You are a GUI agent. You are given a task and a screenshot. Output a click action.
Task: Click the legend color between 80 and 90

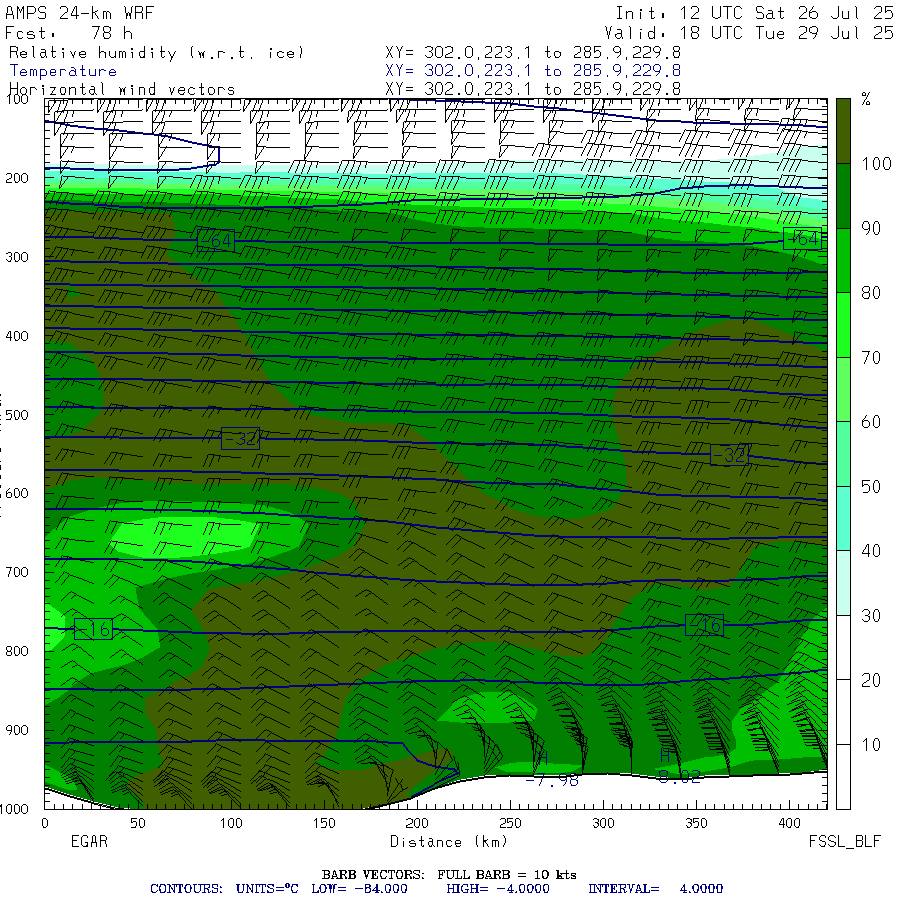coord(843,260)
